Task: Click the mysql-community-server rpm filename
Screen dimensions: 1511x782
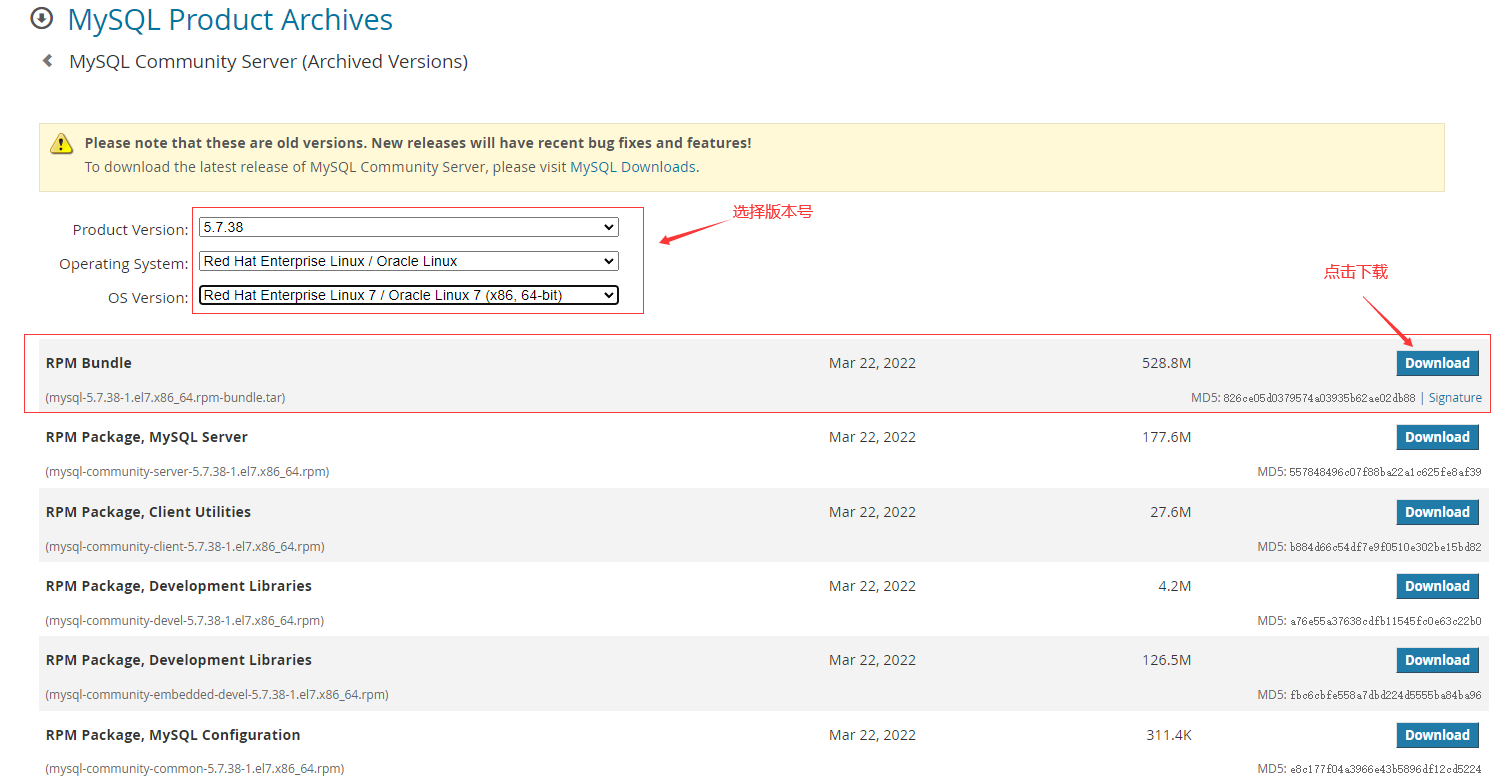Action: [187, 472]
